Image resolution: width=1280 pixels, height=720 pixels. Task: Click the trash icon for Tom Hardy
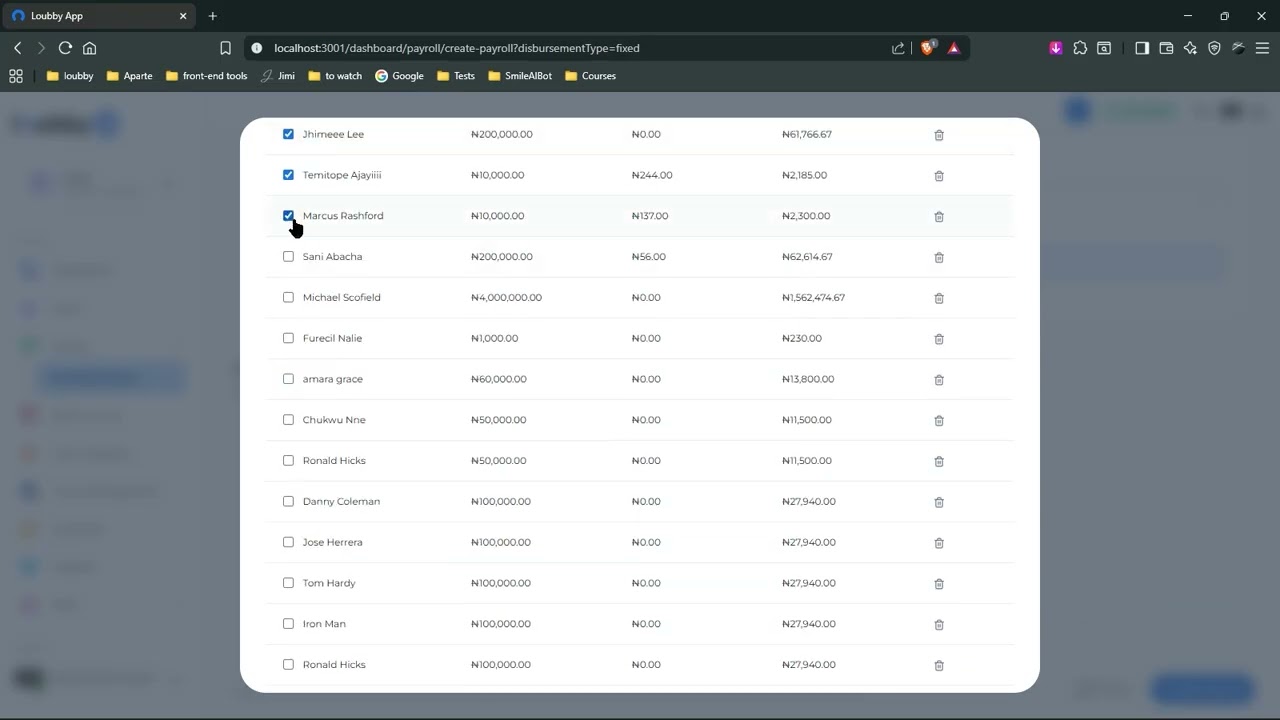coord(939,584)
